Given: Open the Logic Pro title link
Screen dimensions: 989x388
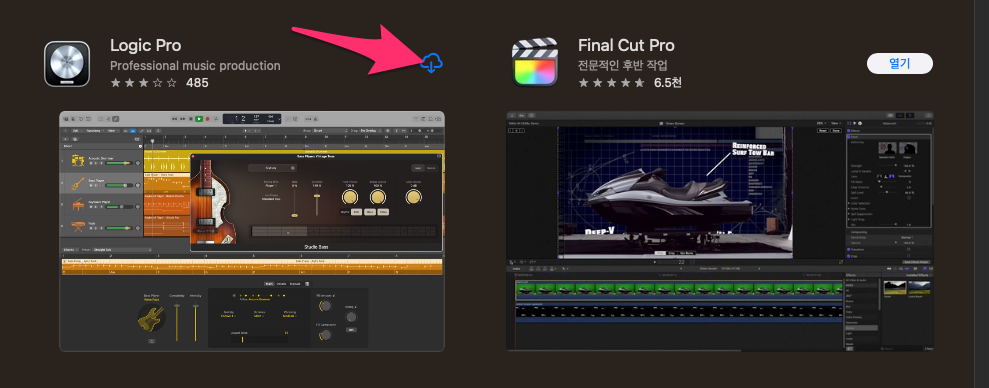Looking at the screenshot, I should 146,45.
